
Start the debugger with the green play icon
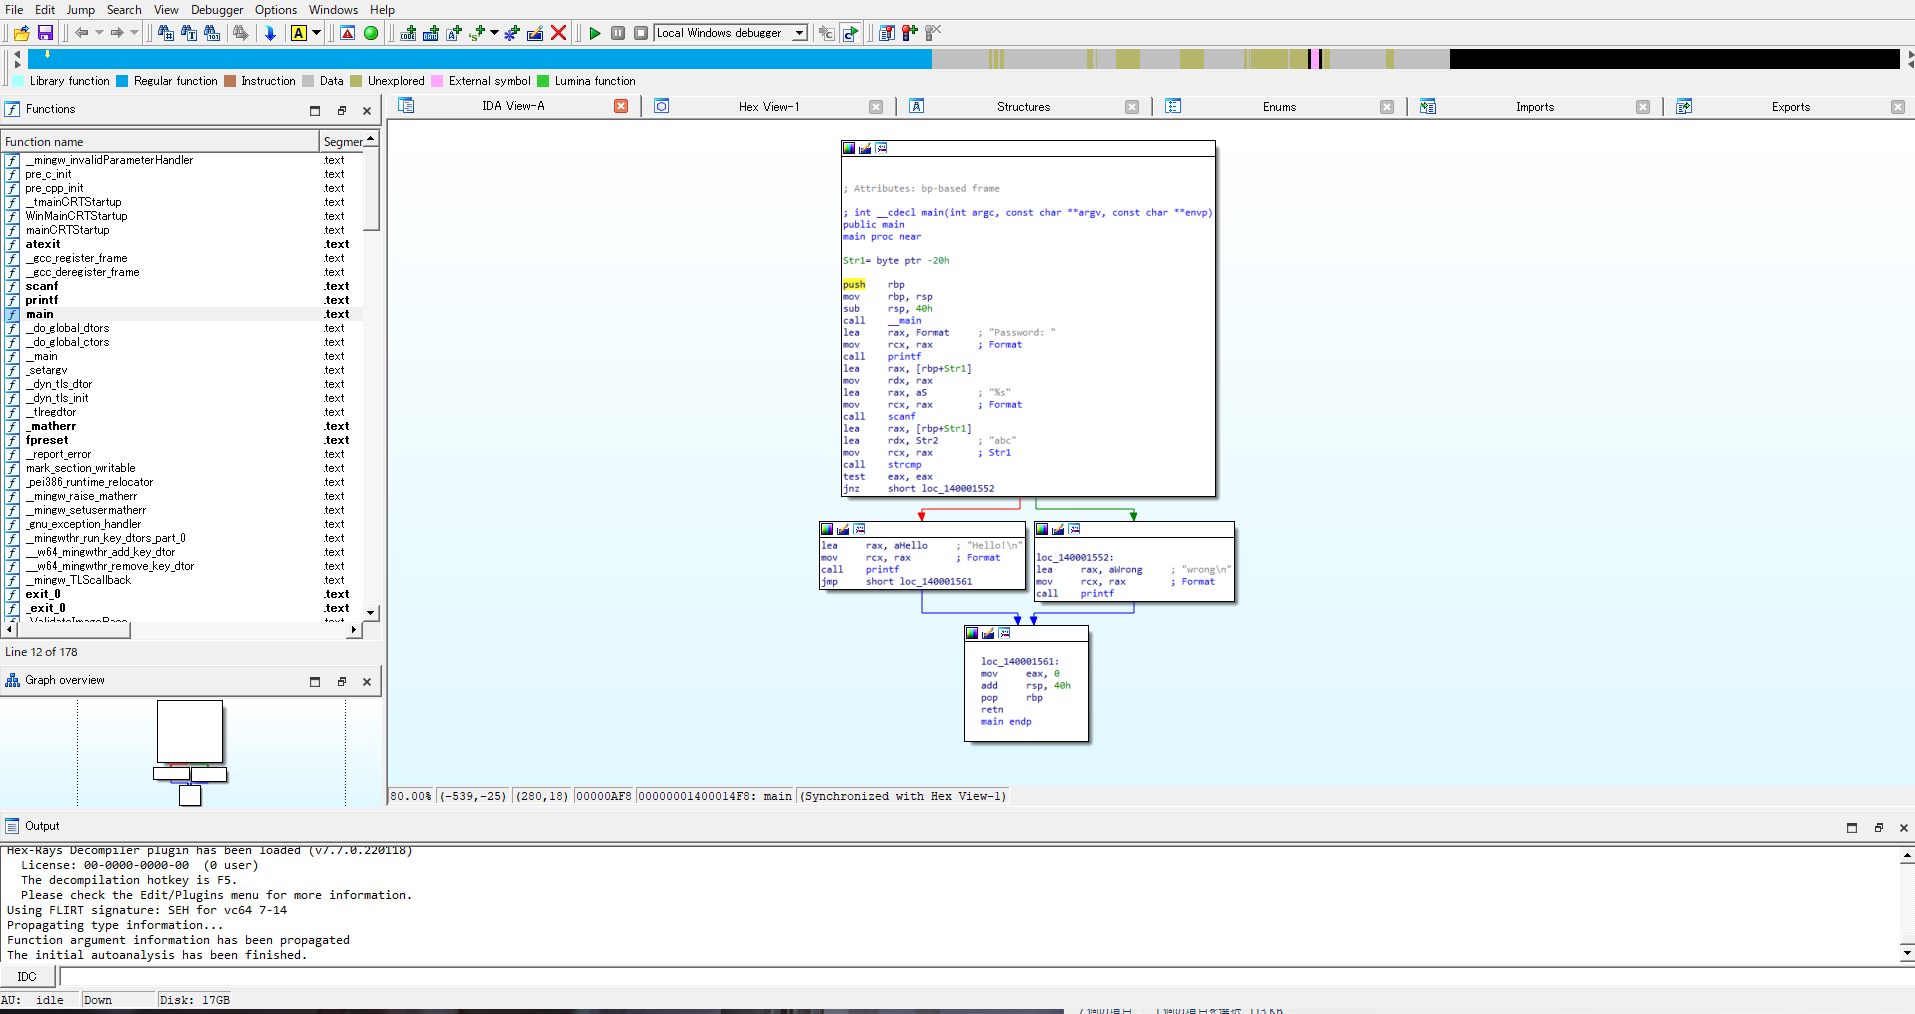(x=596, y=33)
